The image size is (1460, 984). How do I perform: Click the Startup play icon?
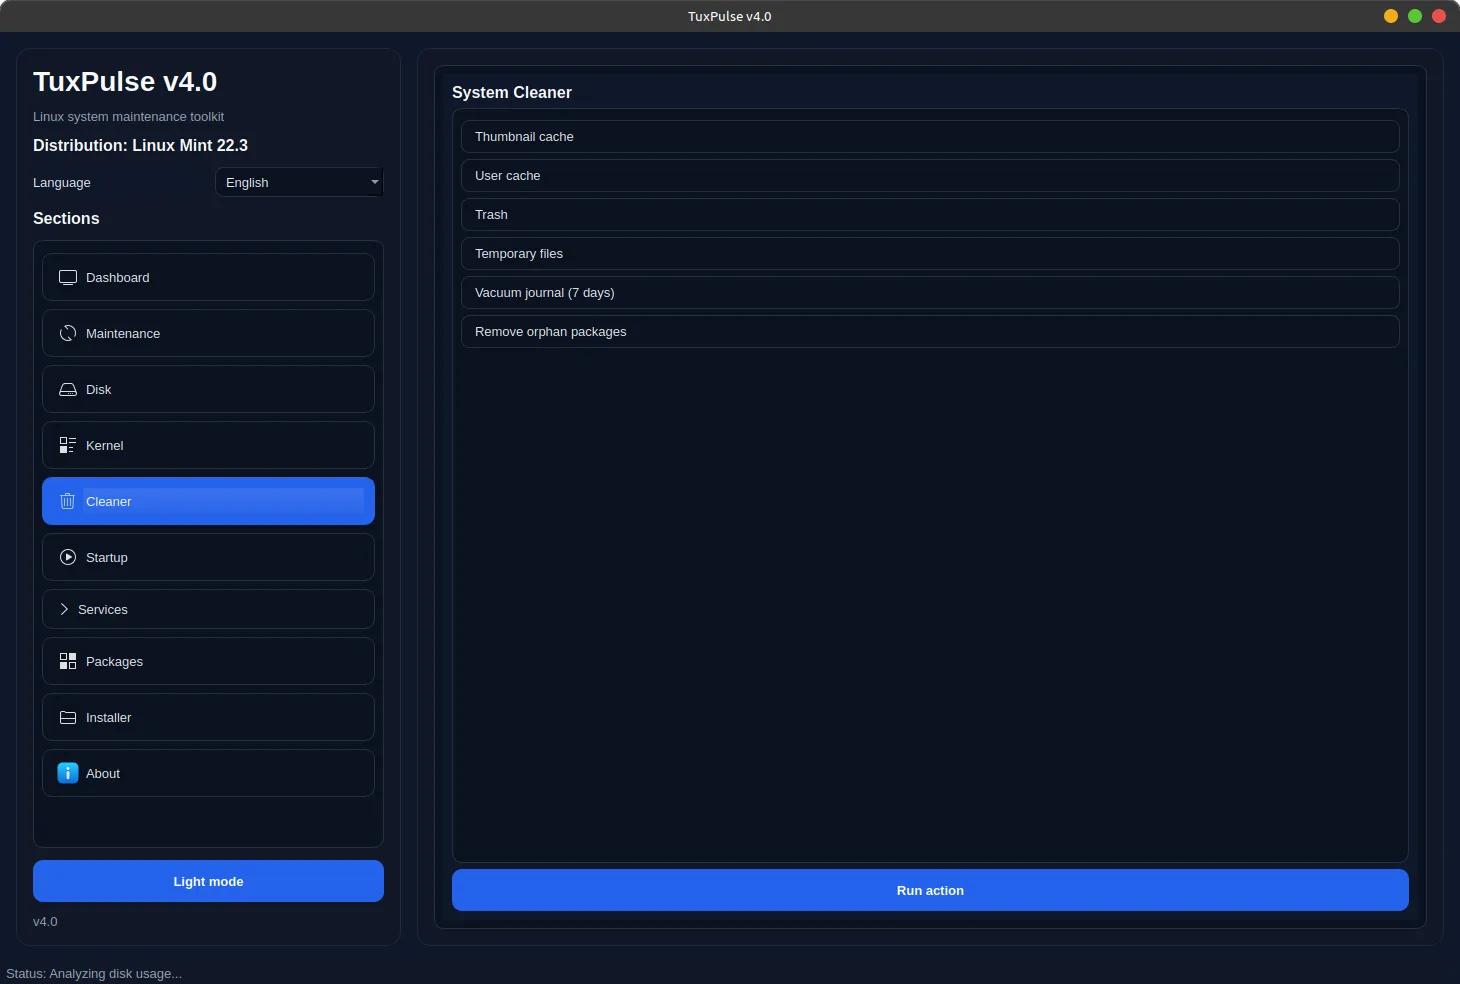click(x=68, y=558)
